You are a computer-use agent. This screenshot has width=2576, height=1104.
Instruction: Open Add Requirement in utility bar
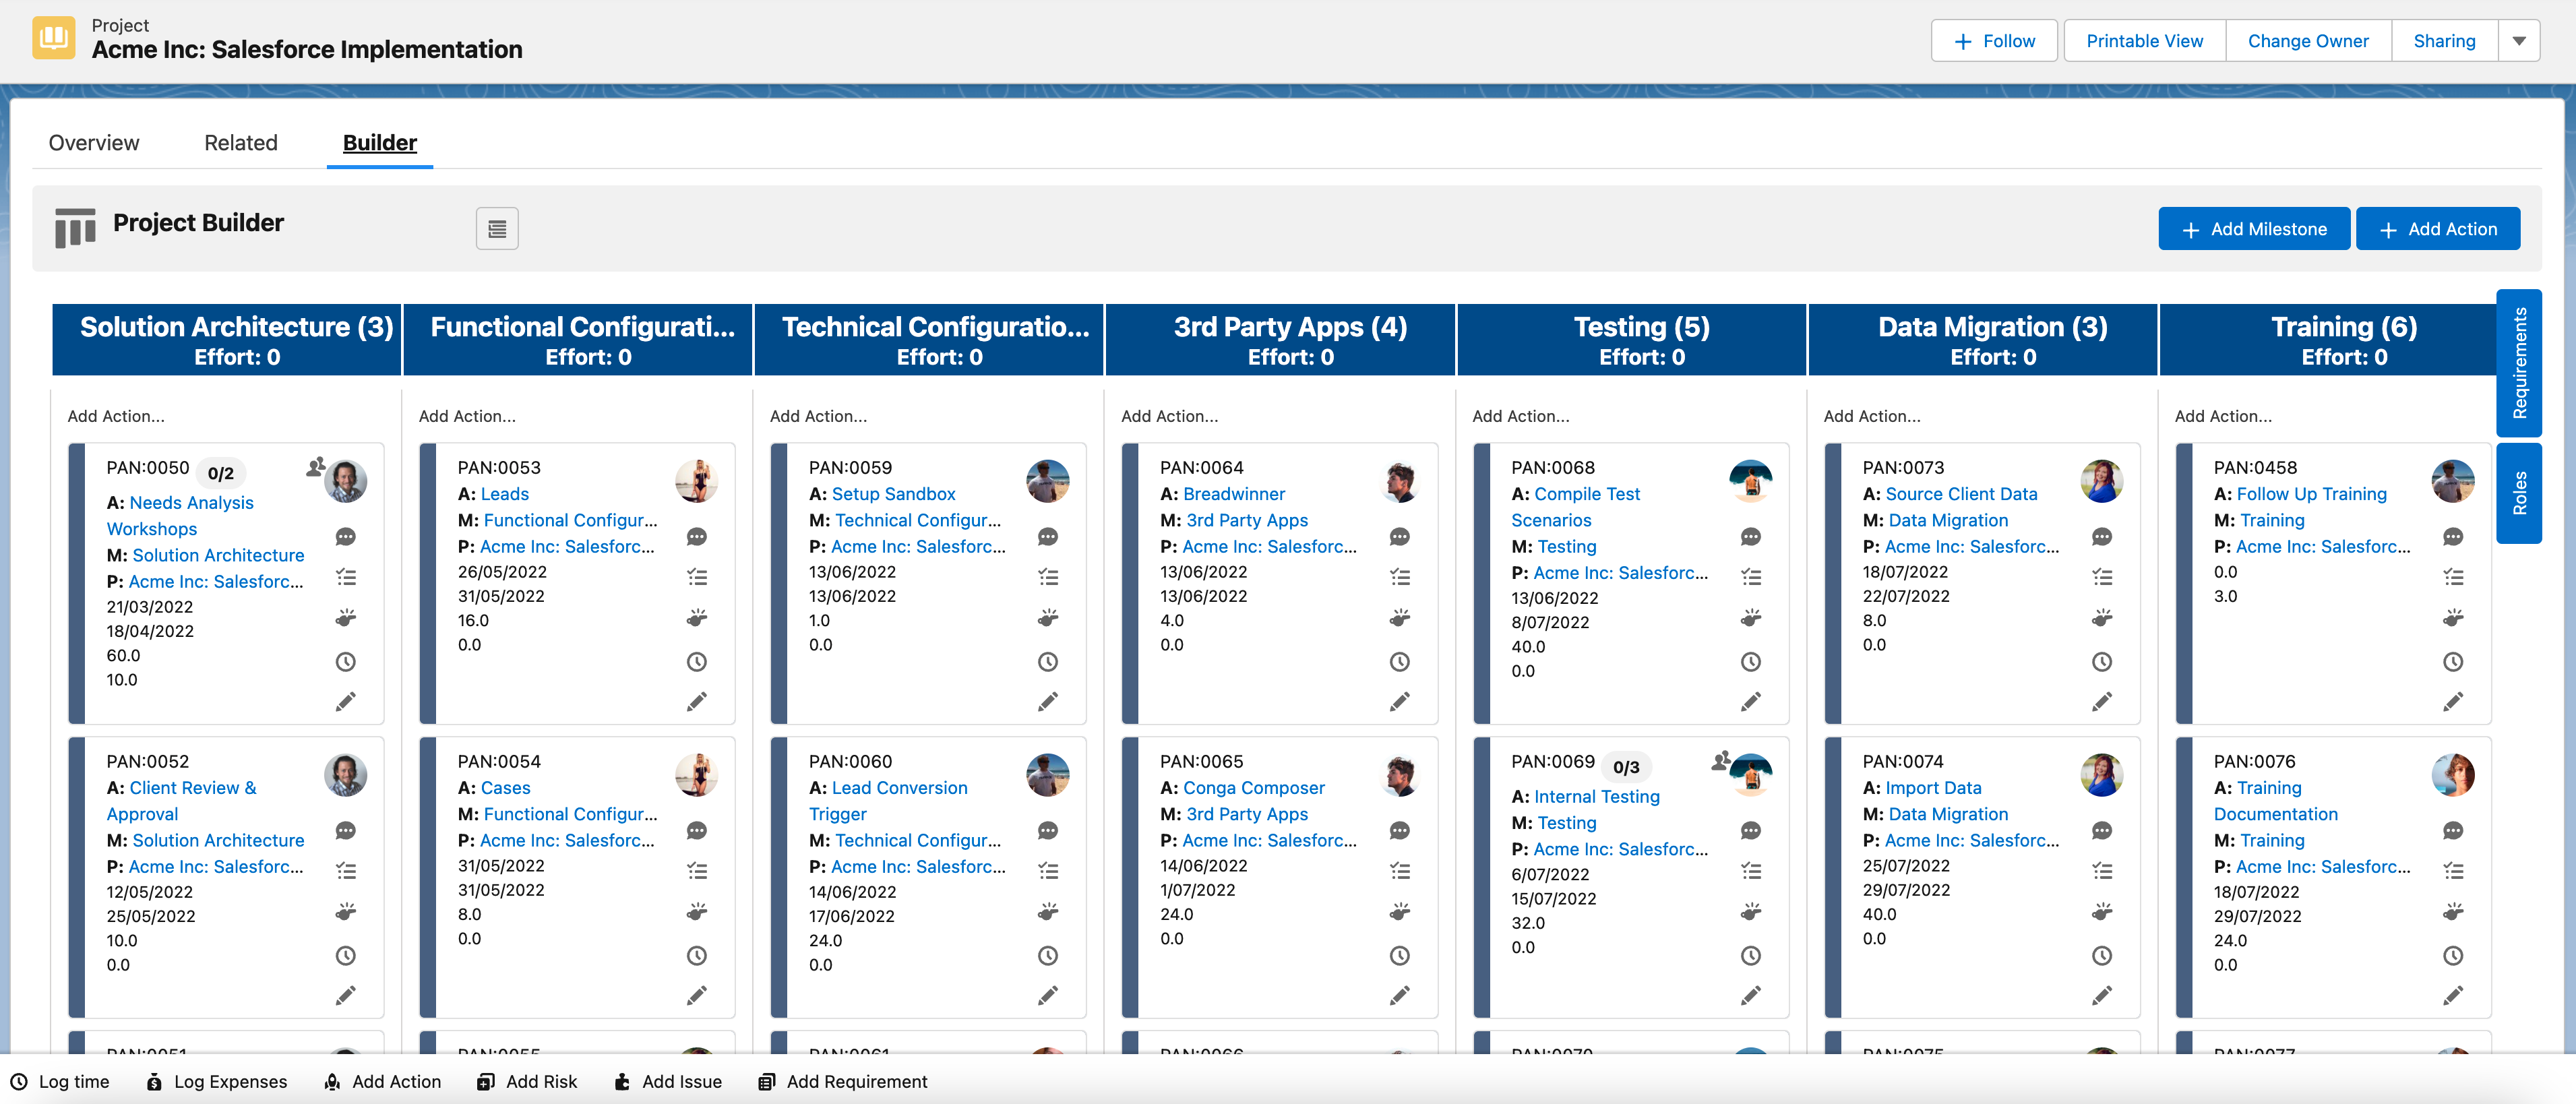click(843, 1081)
